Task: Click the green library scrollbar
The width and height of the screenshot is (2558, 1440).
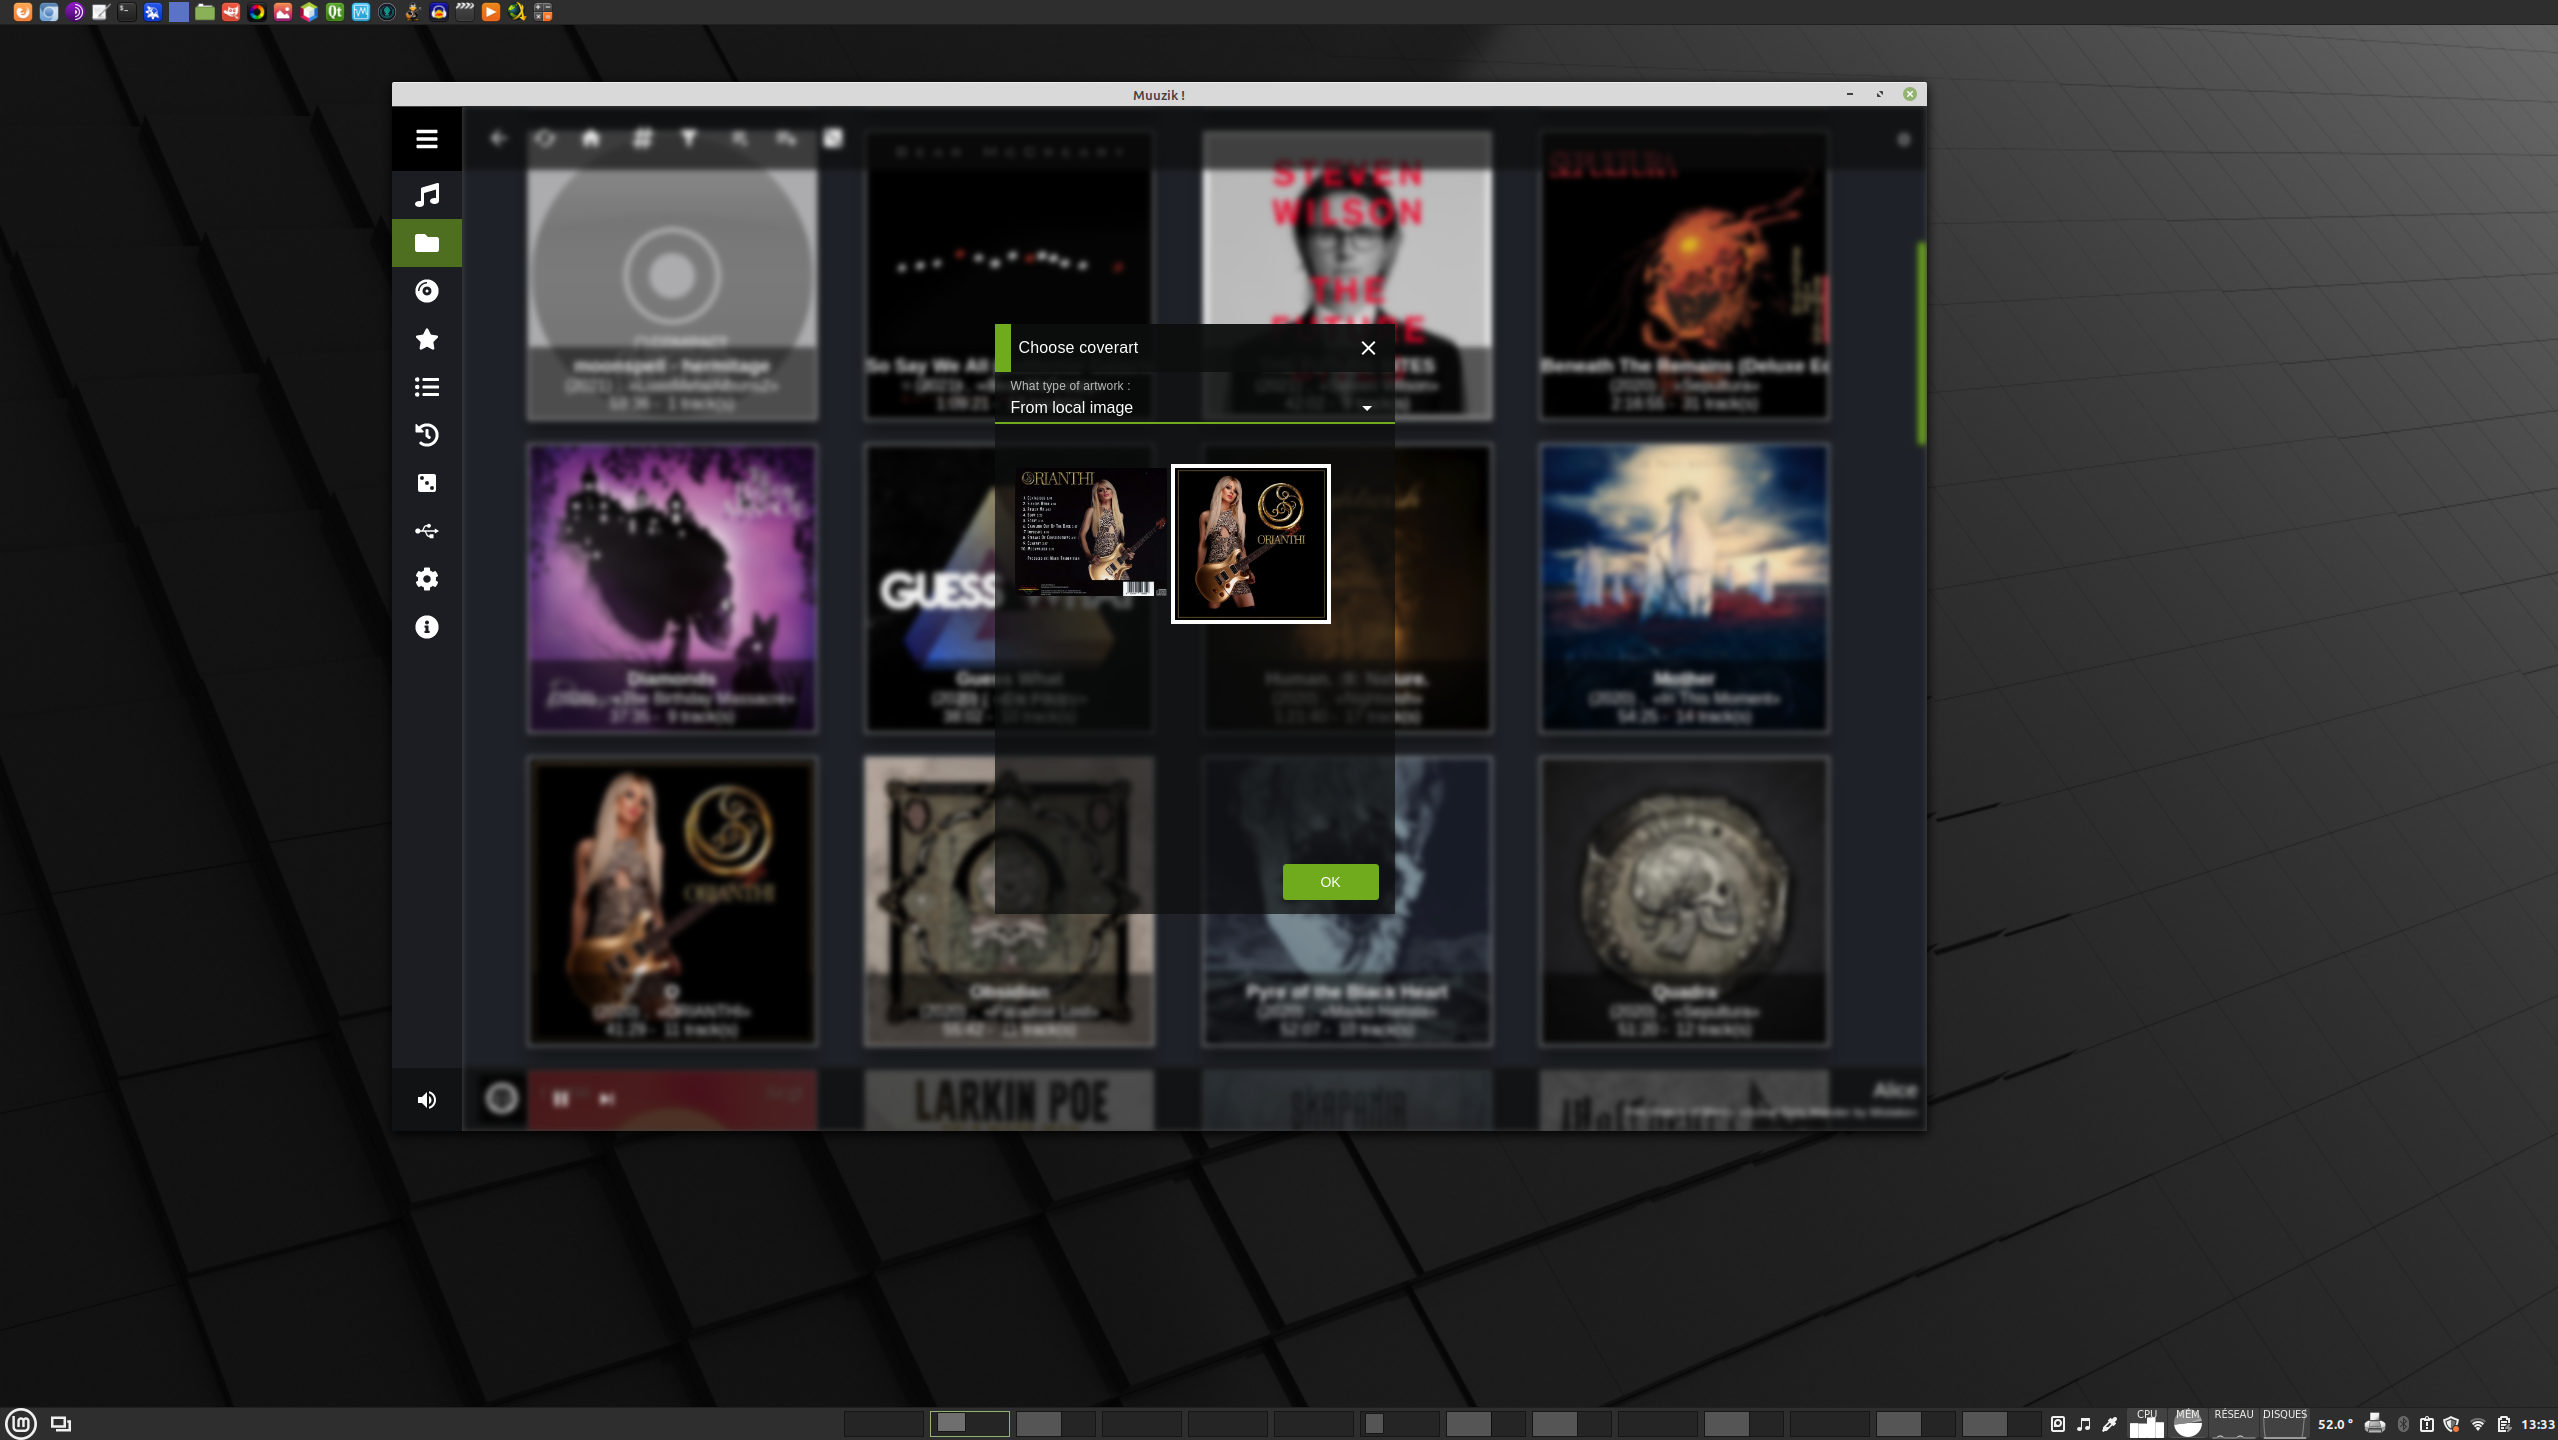Action: (1921, 343)
